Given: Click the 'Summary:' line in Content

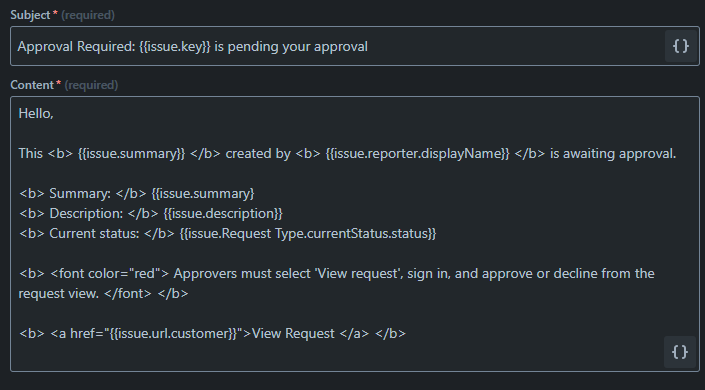Looking at the screenshot, I should [137, 193].
